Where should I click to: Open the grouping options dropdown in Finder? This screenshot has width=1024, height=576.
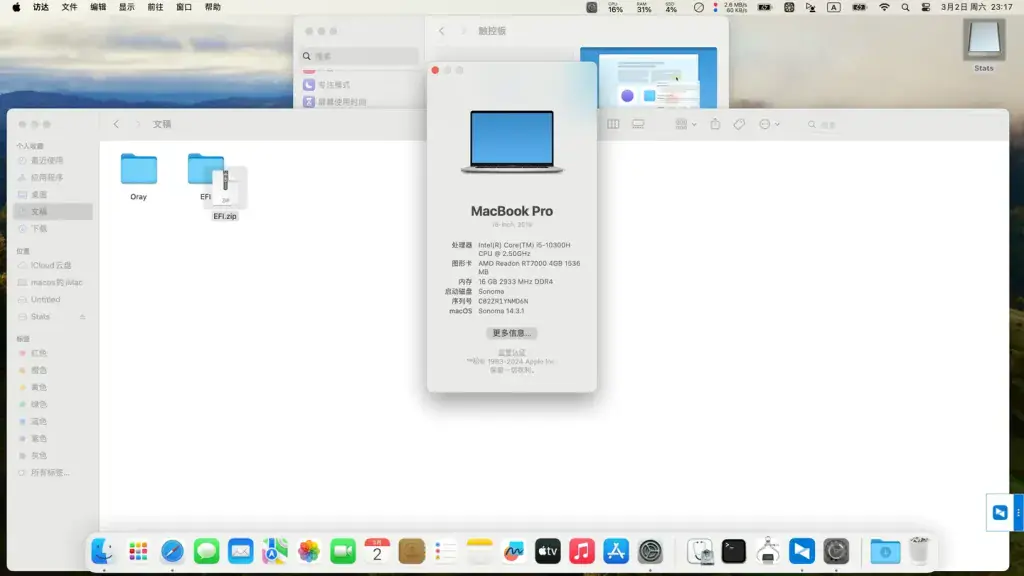686,124
